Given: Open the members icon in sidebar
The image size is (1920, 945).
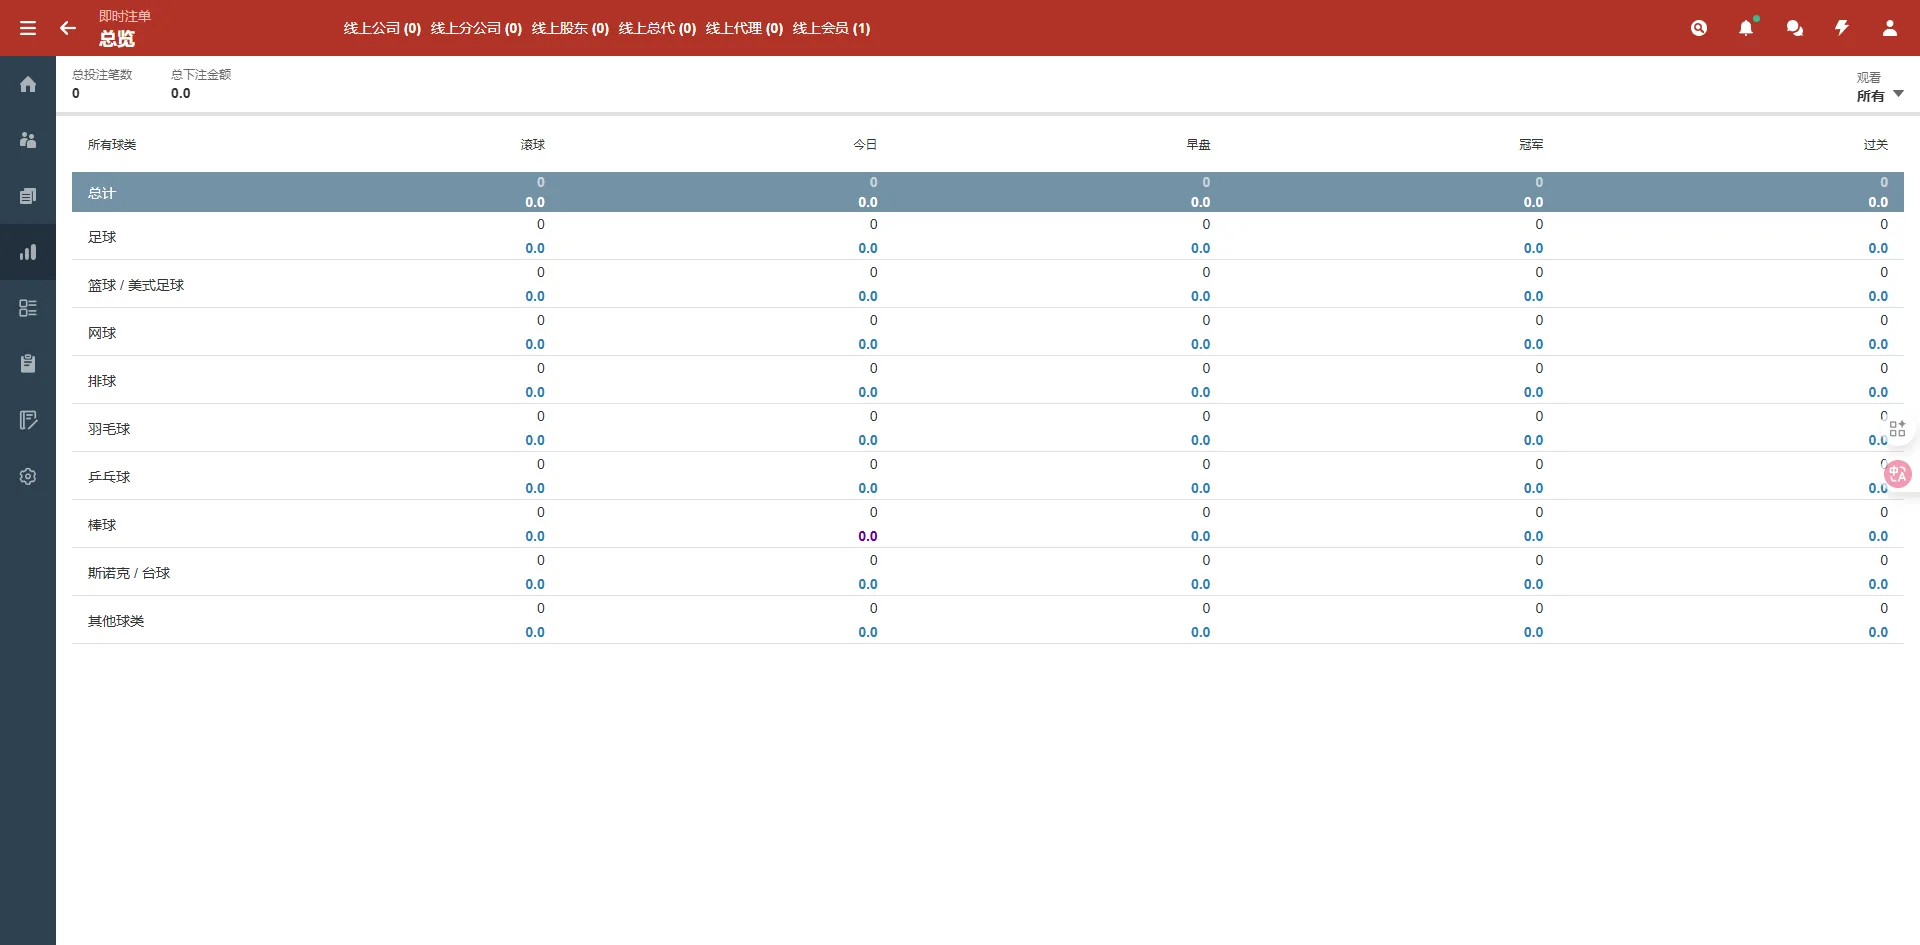Looking at the screenshot, I should [x=28, y=140].
